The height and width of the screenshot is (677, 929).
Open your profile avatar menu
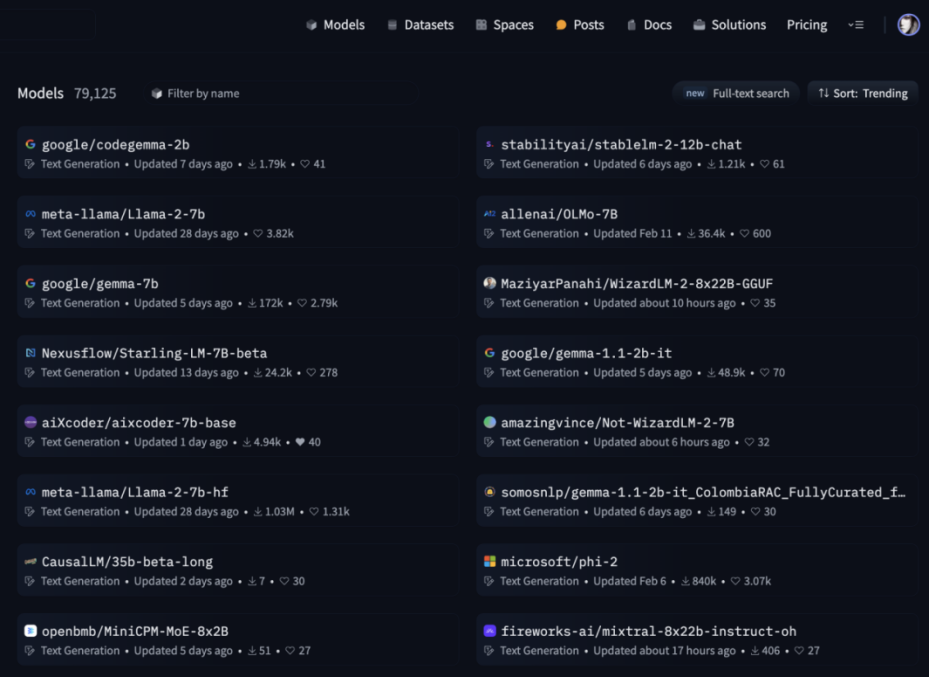pyautogui.click(x=908, y=24)
